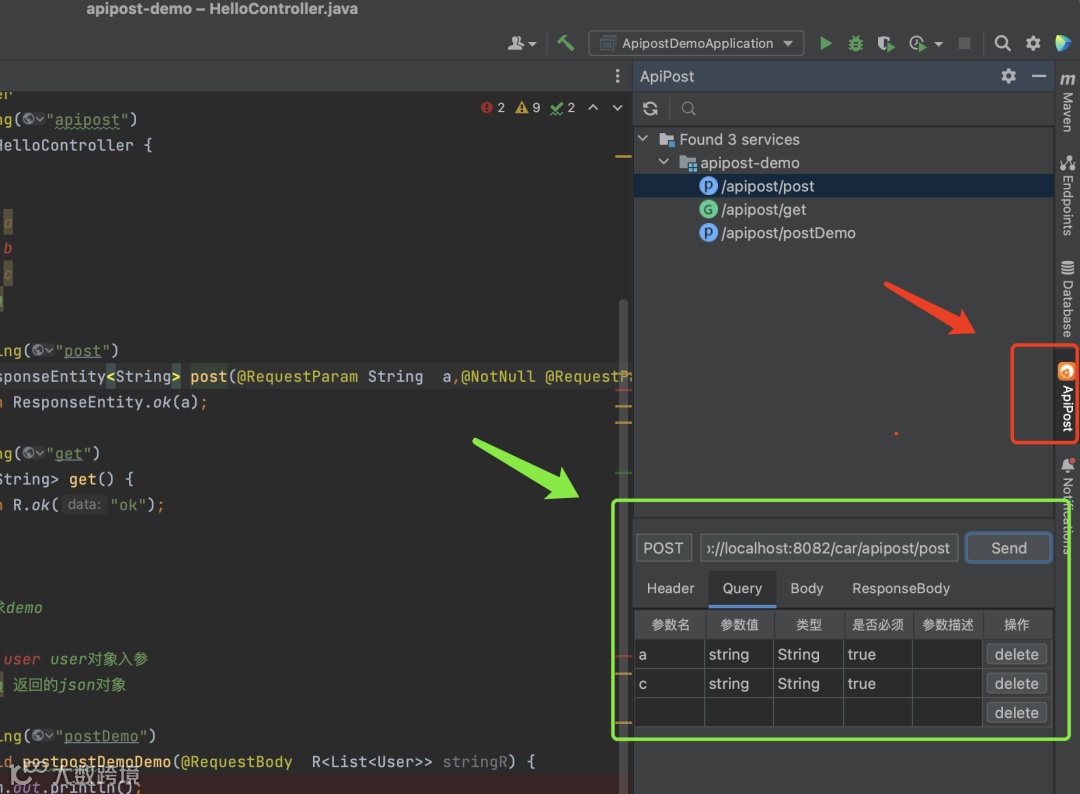The width and height of the screenshot is (1080, 794).
Task: Open ApipostDemoApplication run configuration dropdown
Action: [696, 43]
